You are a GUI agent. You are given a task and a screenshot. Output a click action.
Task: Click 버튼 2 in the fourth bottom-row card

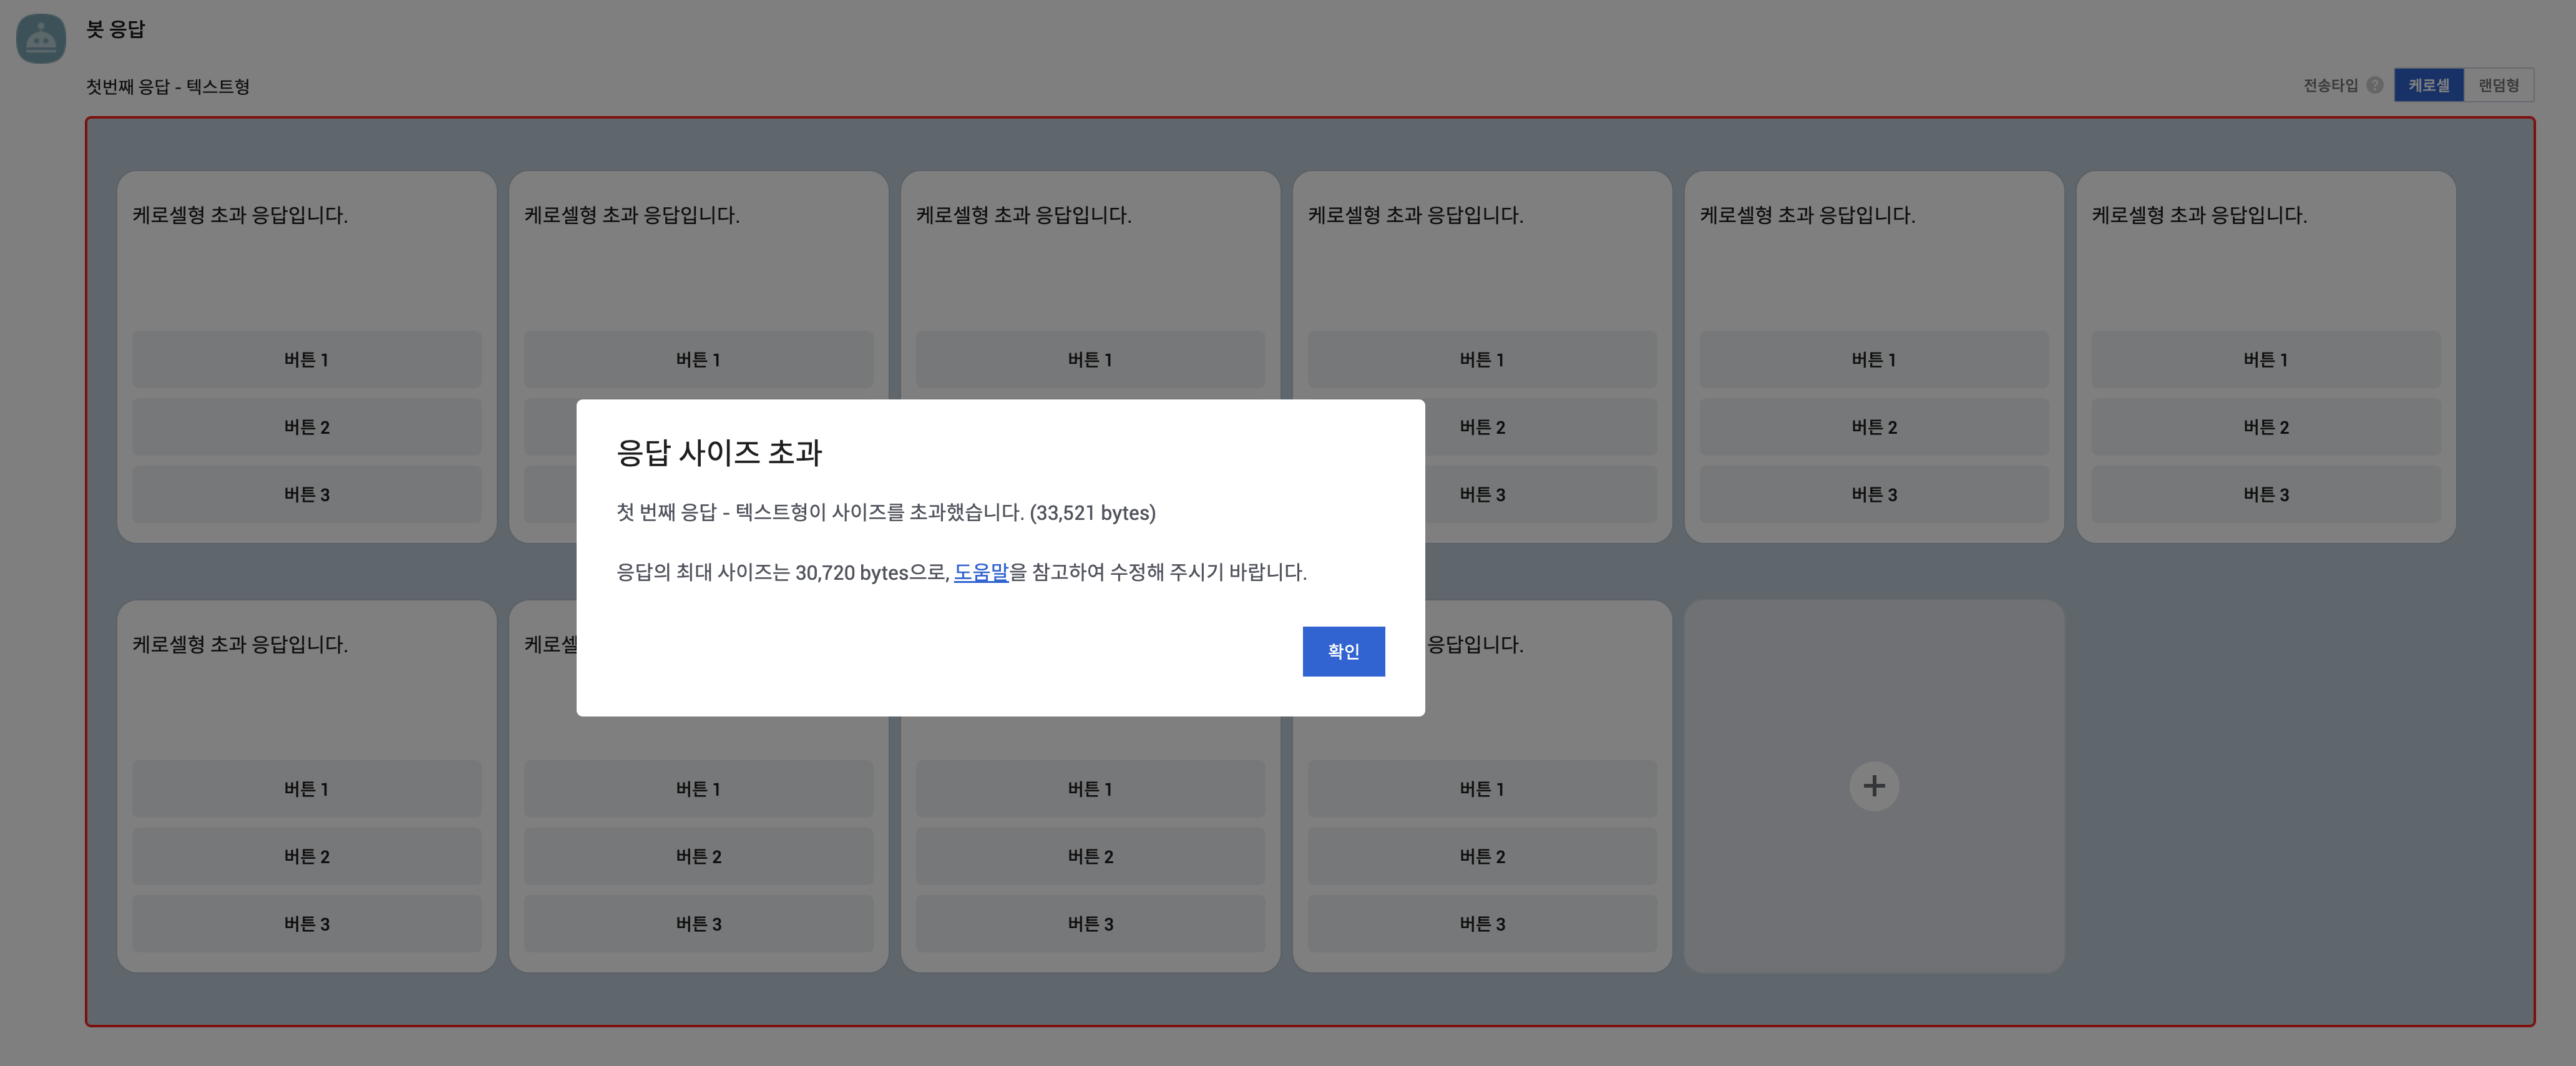pyautogui.click(x=1482, y=856)
